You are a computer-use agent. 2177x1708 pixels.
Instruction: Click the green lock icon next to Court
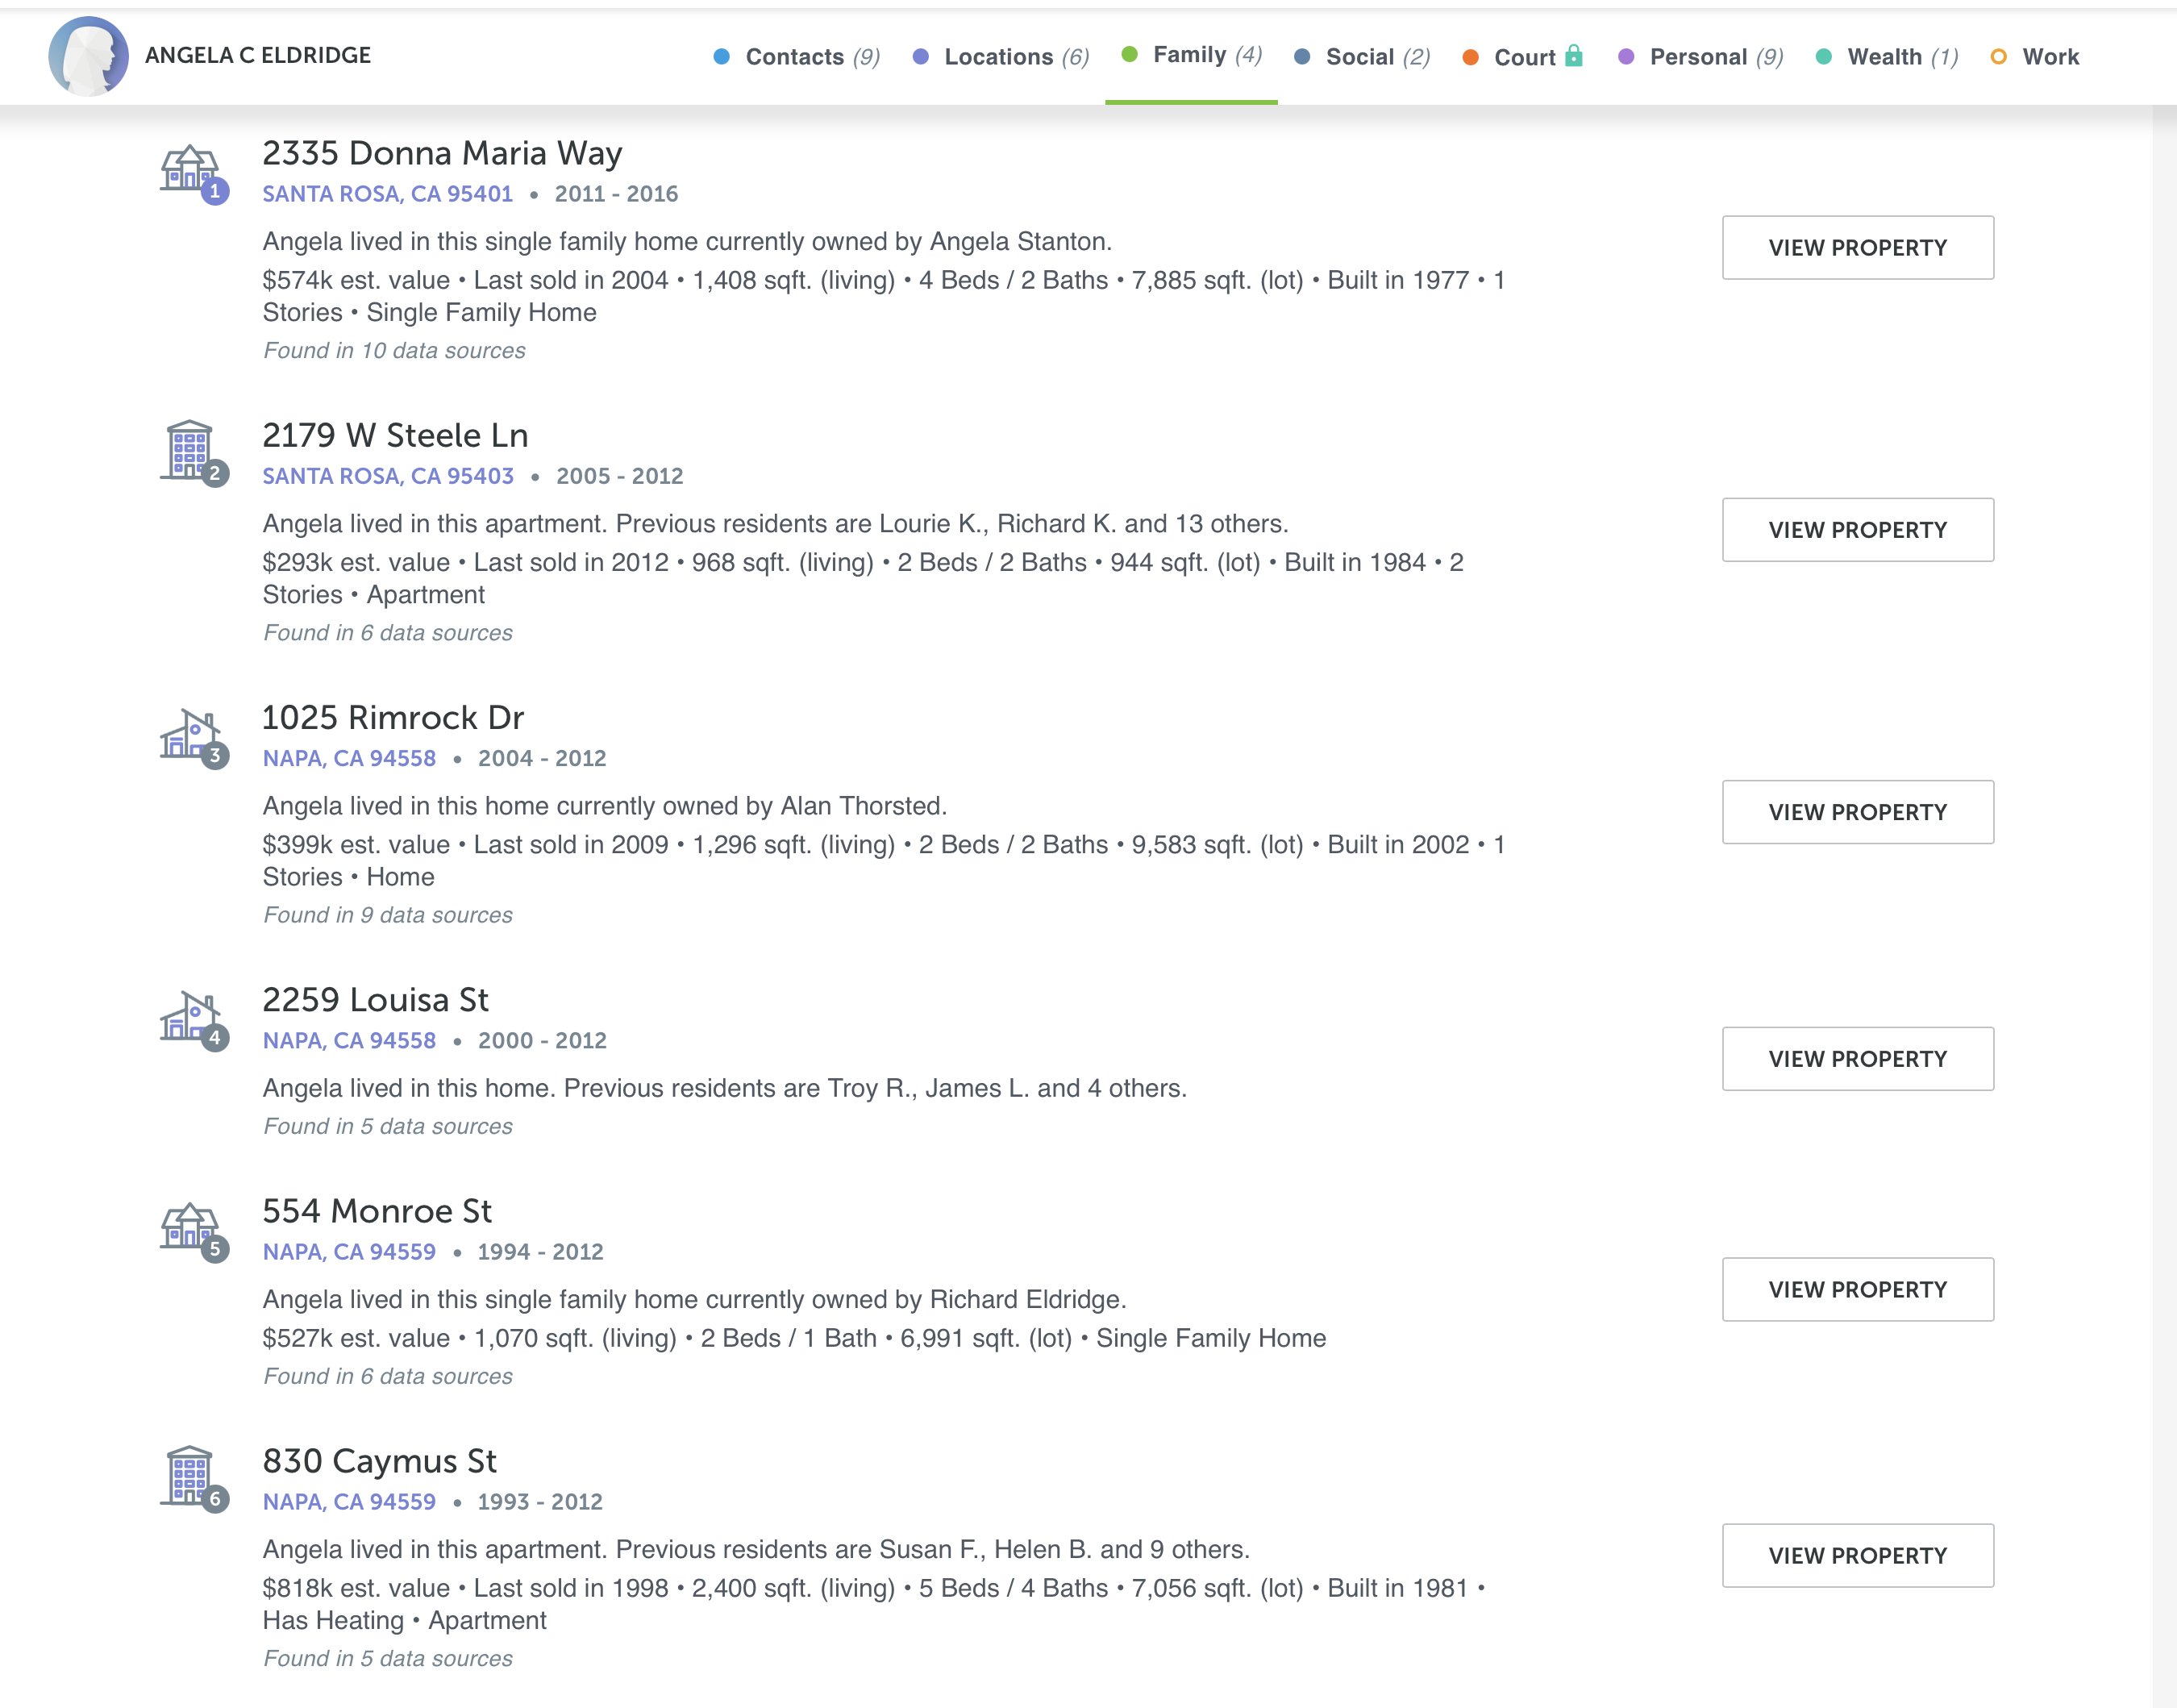1574,56
